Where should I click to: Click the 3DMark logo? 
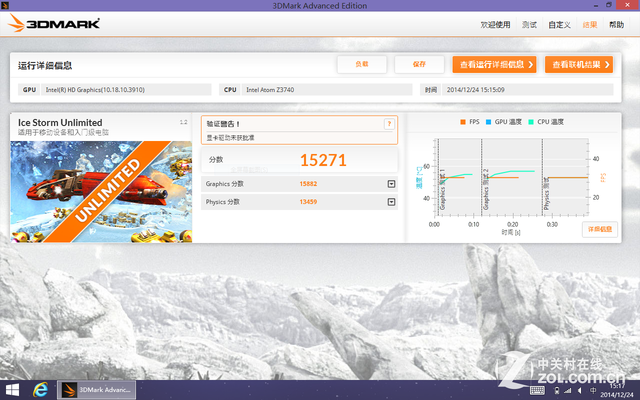click(x=54, y=23)
